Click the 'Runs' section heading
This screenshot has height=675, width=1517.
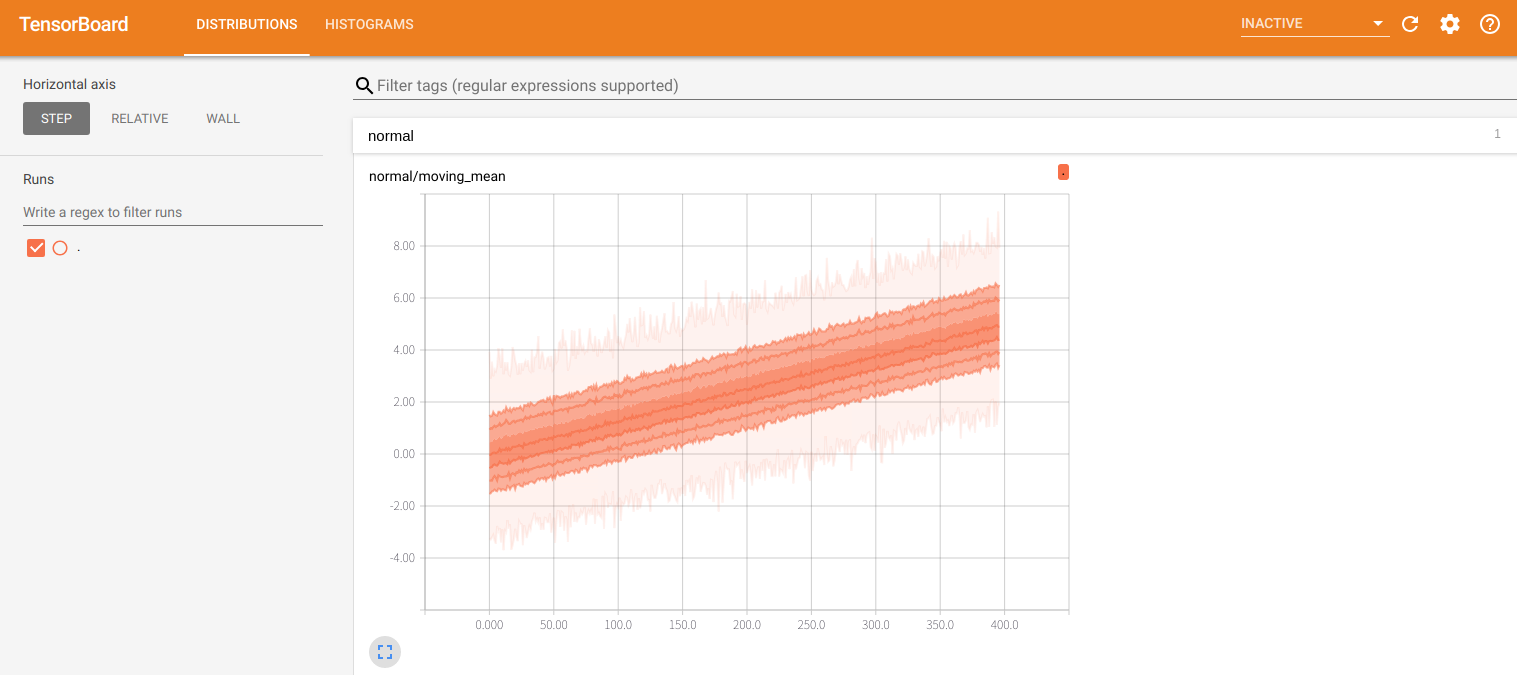39,179
